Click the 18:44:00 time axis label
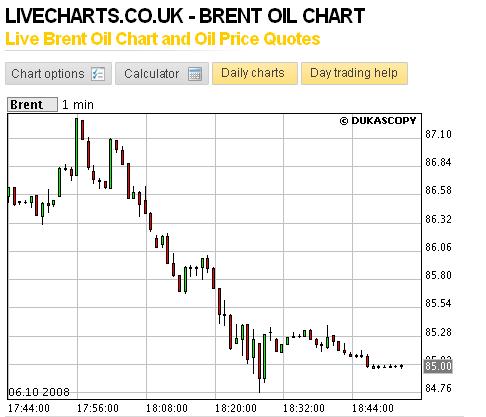Screen dimensions: 486x417 (x=373, y=408)
